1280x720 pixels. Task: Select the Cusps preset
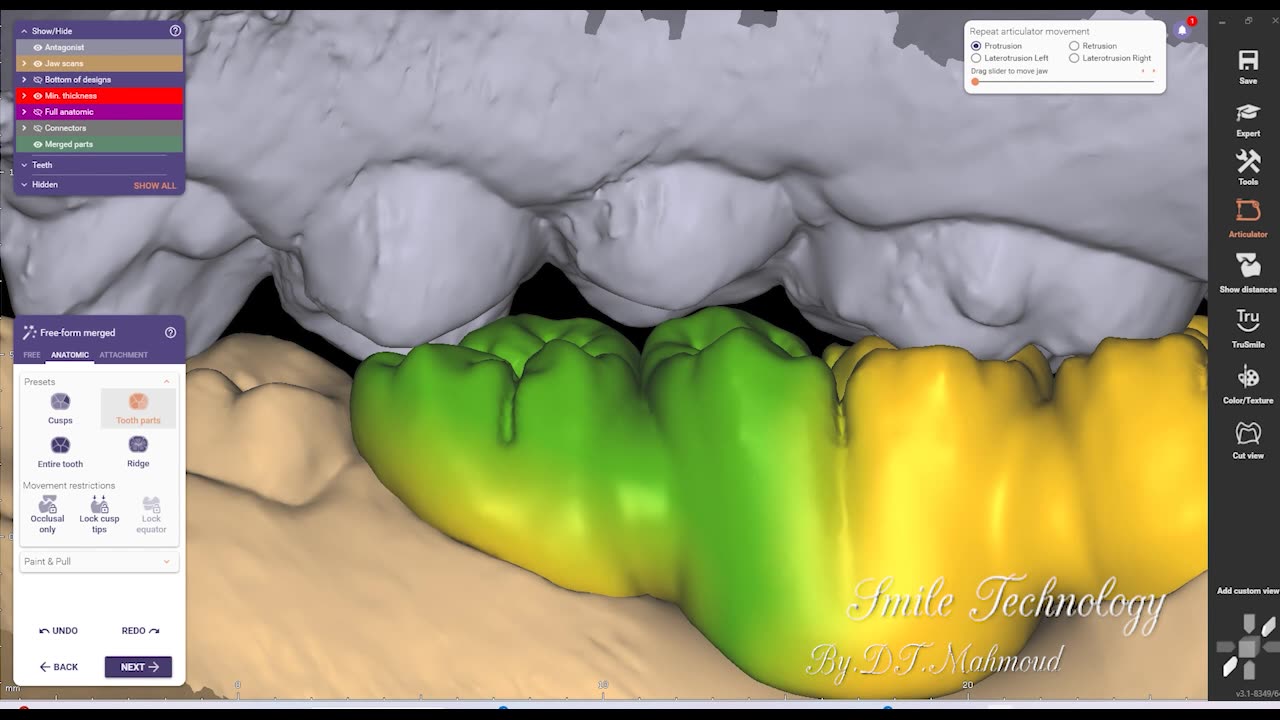click(60, 408)
